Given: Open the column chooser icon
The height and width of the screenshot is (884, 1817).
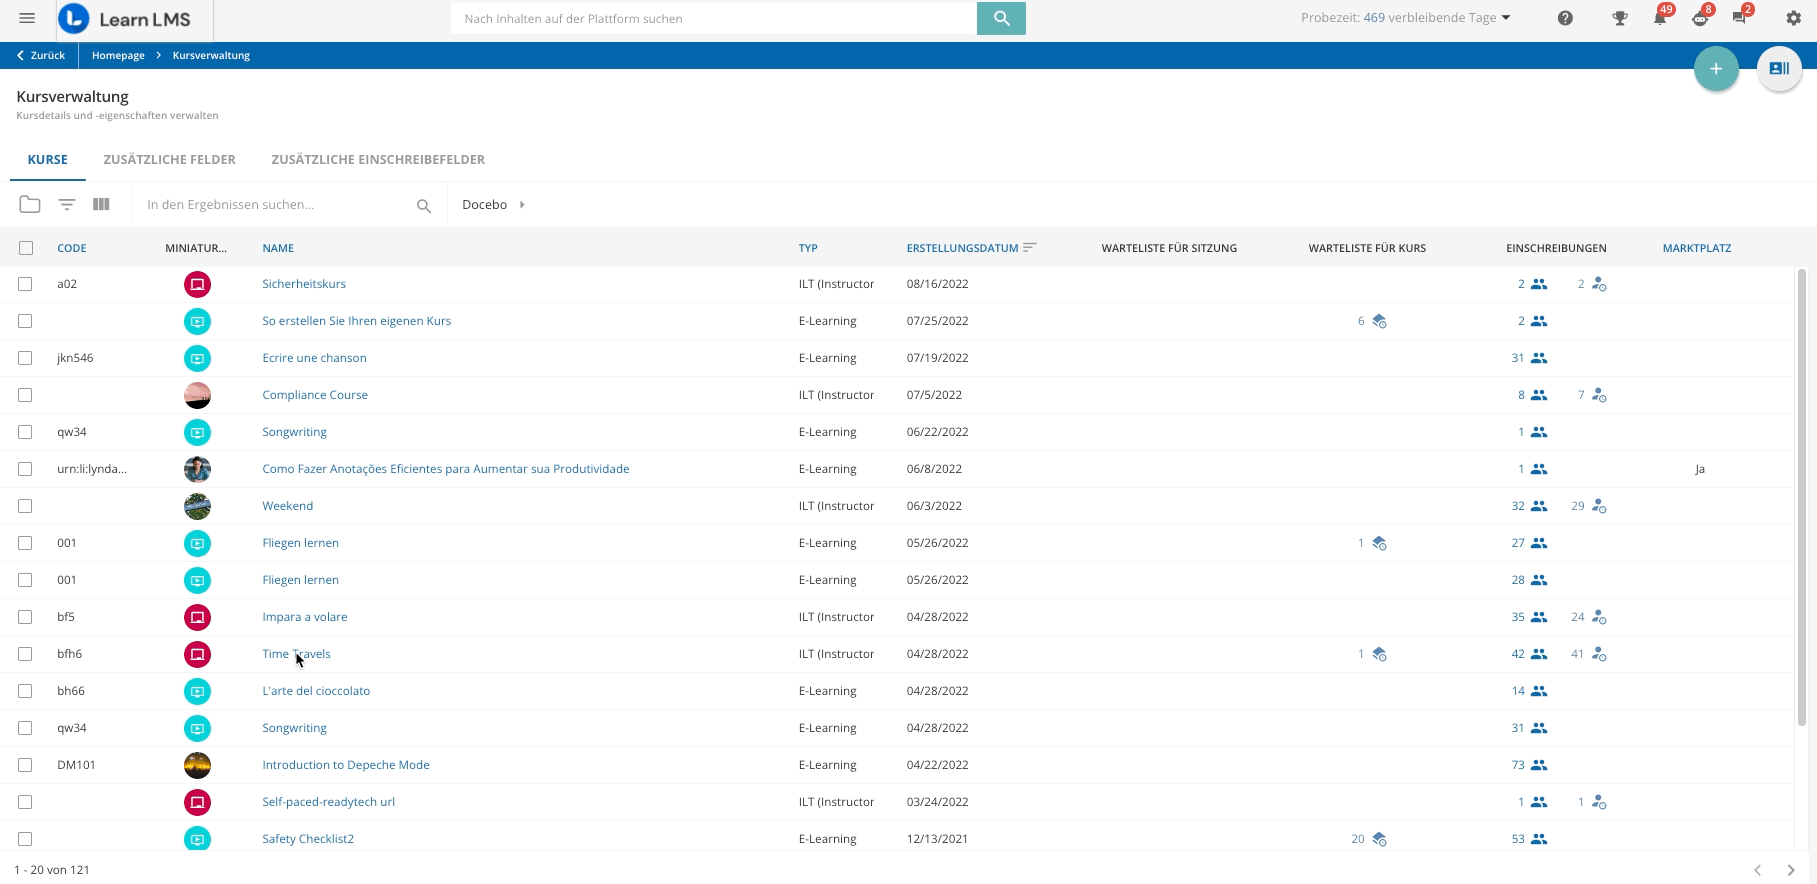Looking at the screenshot, I should click(x=101, y=204).
